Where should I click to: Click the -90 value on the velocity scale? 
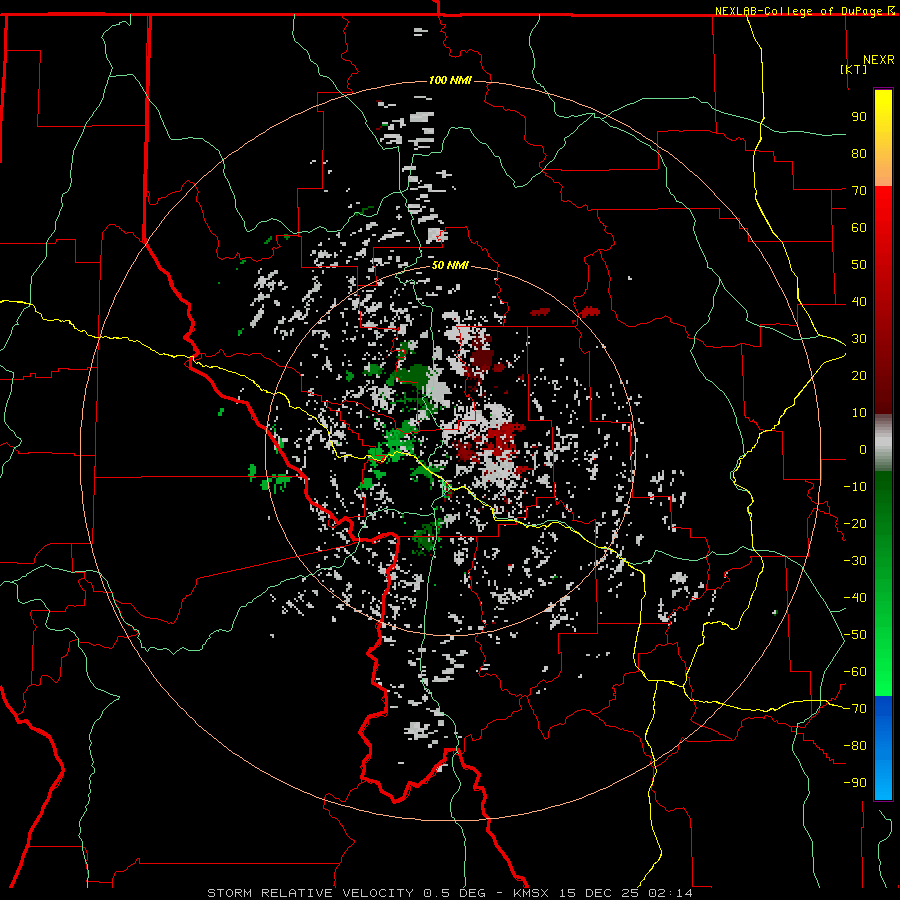pos(855,783)
